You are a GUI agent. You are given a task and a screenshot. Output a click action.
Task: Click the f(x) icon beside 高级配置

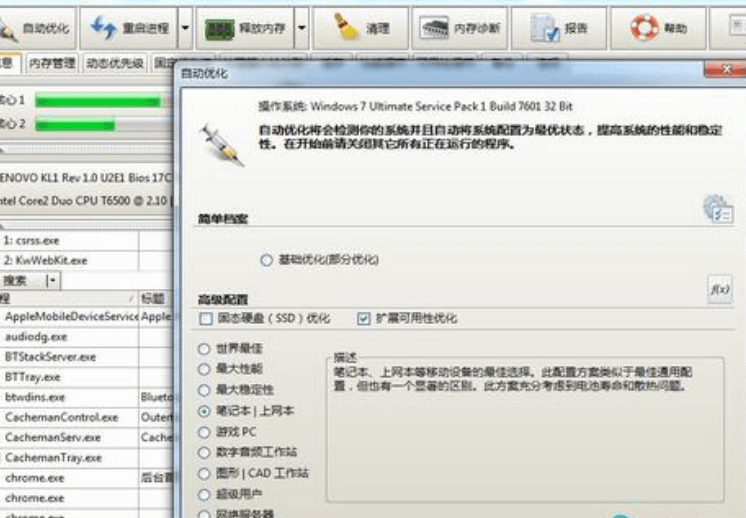pos(720,289)
